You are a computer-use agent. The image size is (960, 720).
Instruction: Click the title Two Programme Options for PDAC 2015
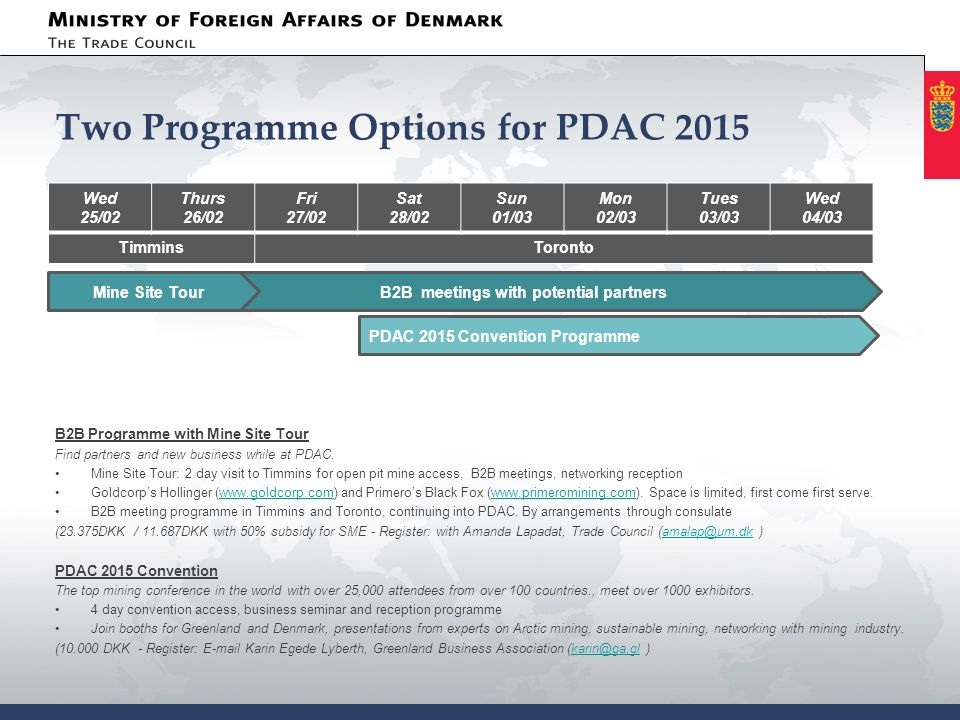(402, 128)
